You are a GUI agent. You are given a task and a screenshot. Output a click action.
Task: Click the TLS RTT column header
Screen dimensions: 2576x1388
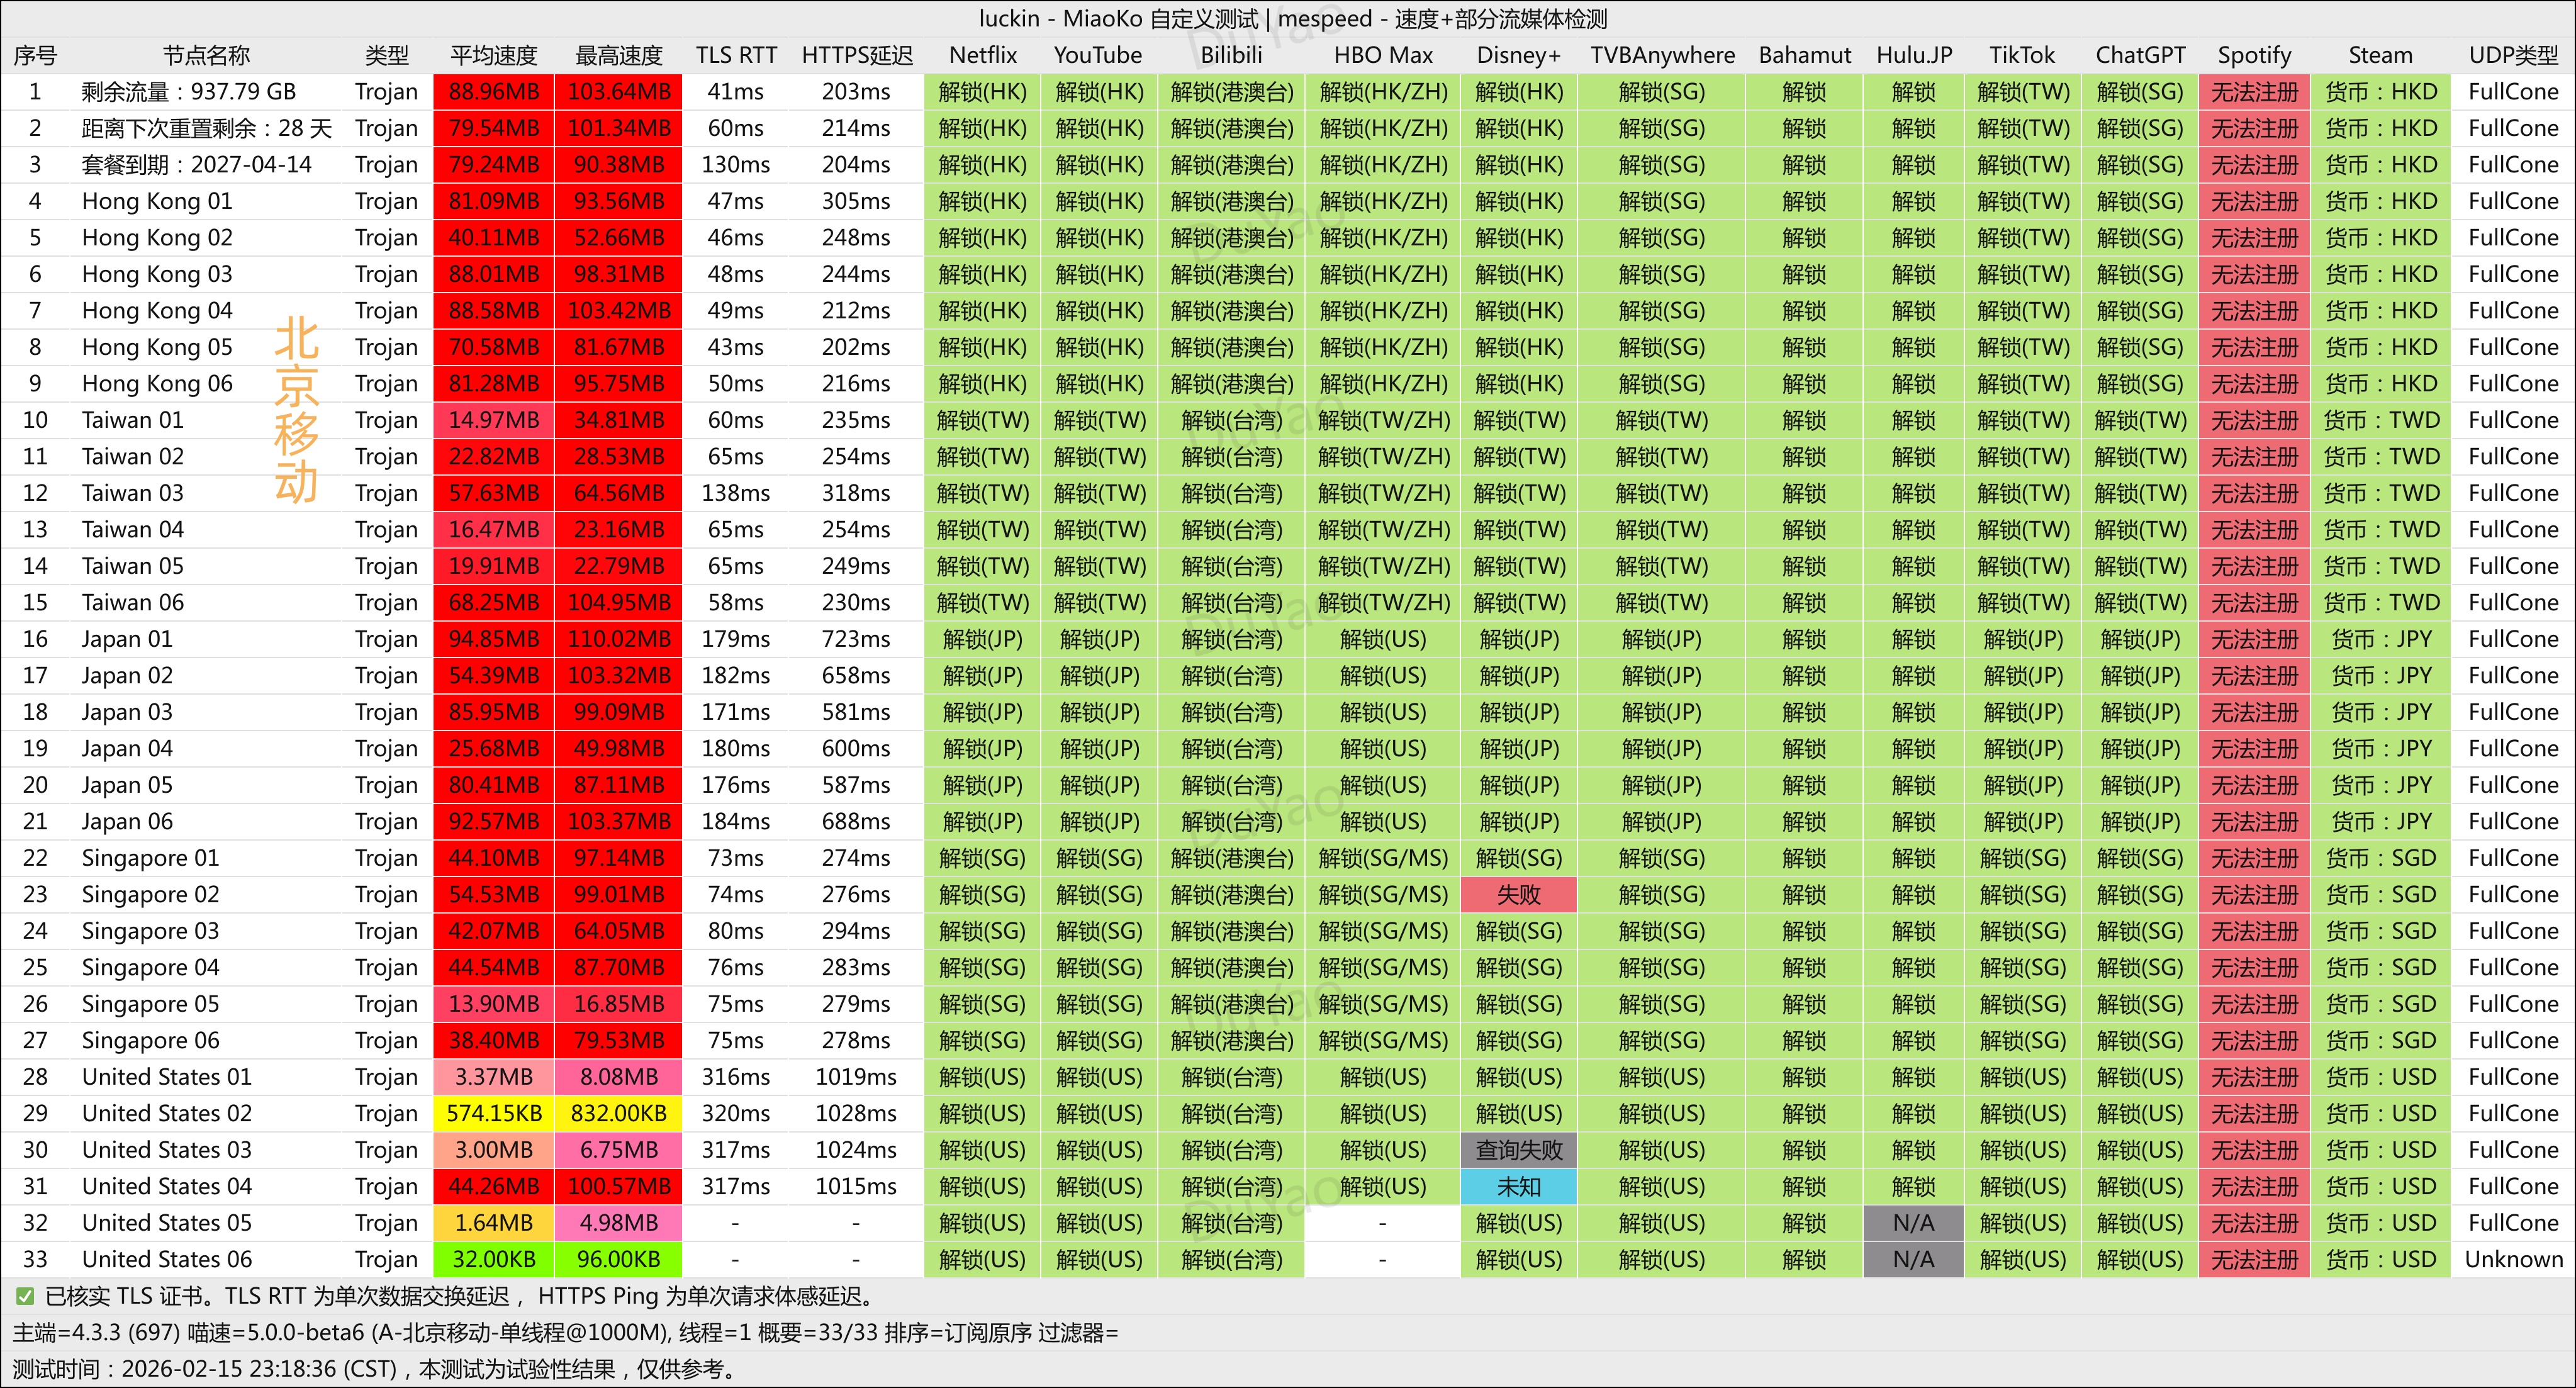coord(736,55)
